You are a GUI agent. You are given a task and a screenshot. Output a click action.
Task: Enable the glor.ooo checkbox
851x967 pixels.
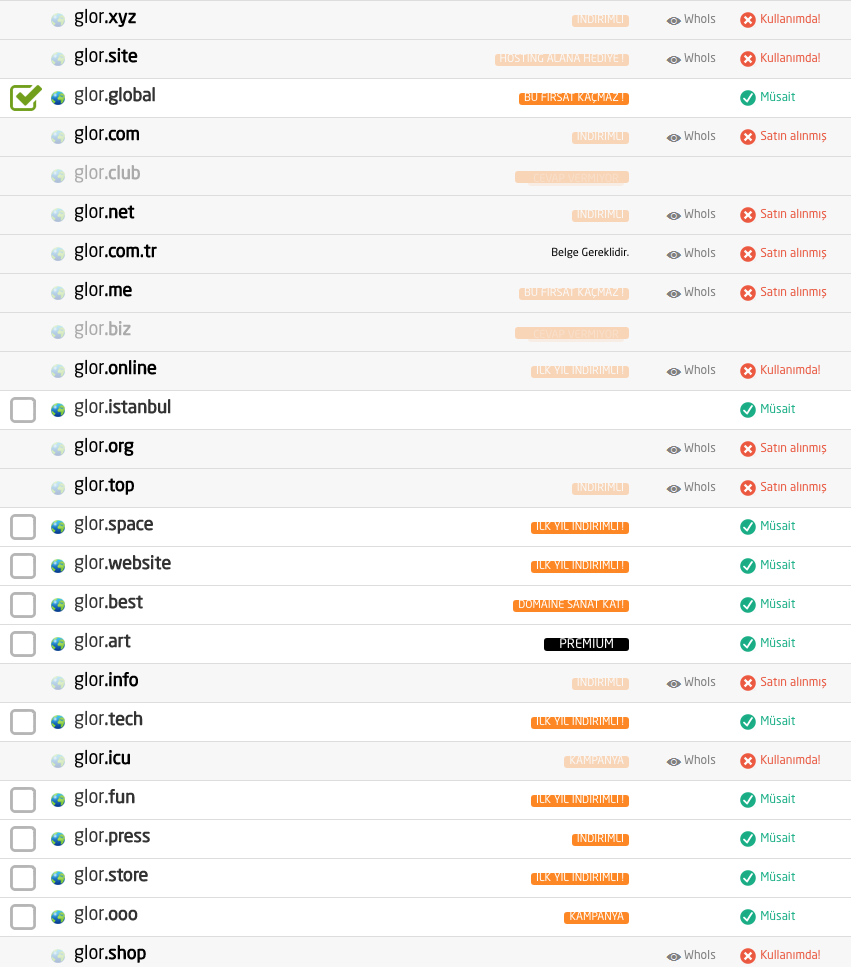pos(23,917)
